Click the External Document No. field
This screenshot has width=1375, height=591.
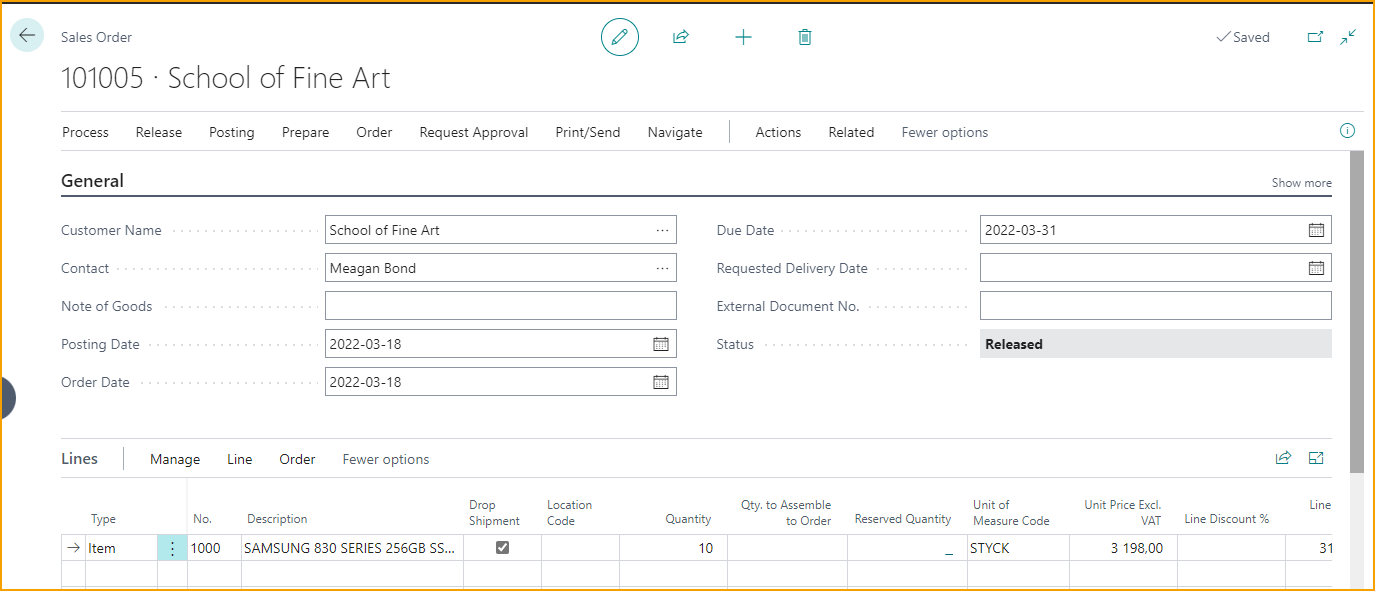coord(1155,306)
